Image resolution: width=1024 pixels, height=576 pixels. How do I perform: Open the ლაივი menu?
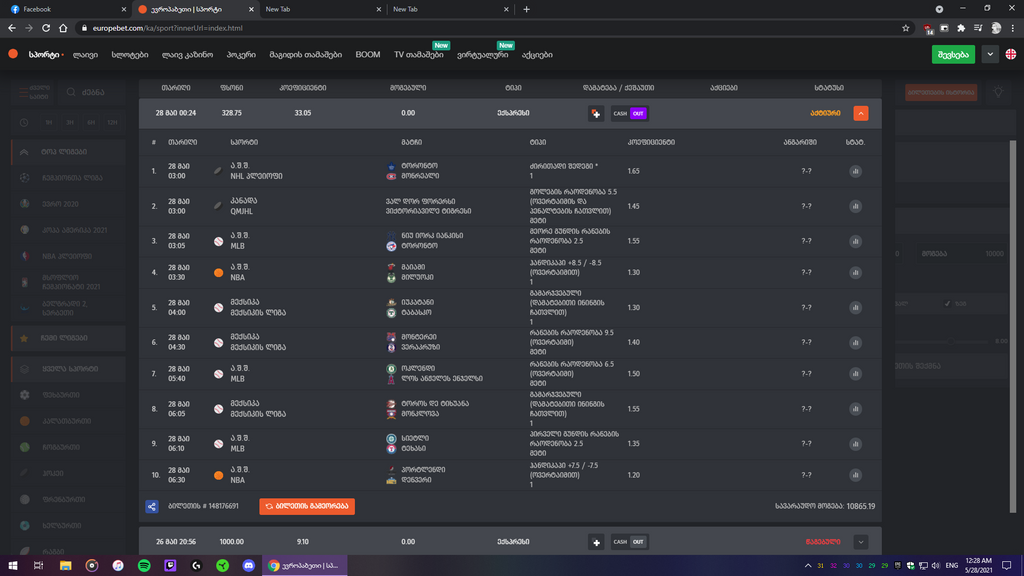point(86,55)
